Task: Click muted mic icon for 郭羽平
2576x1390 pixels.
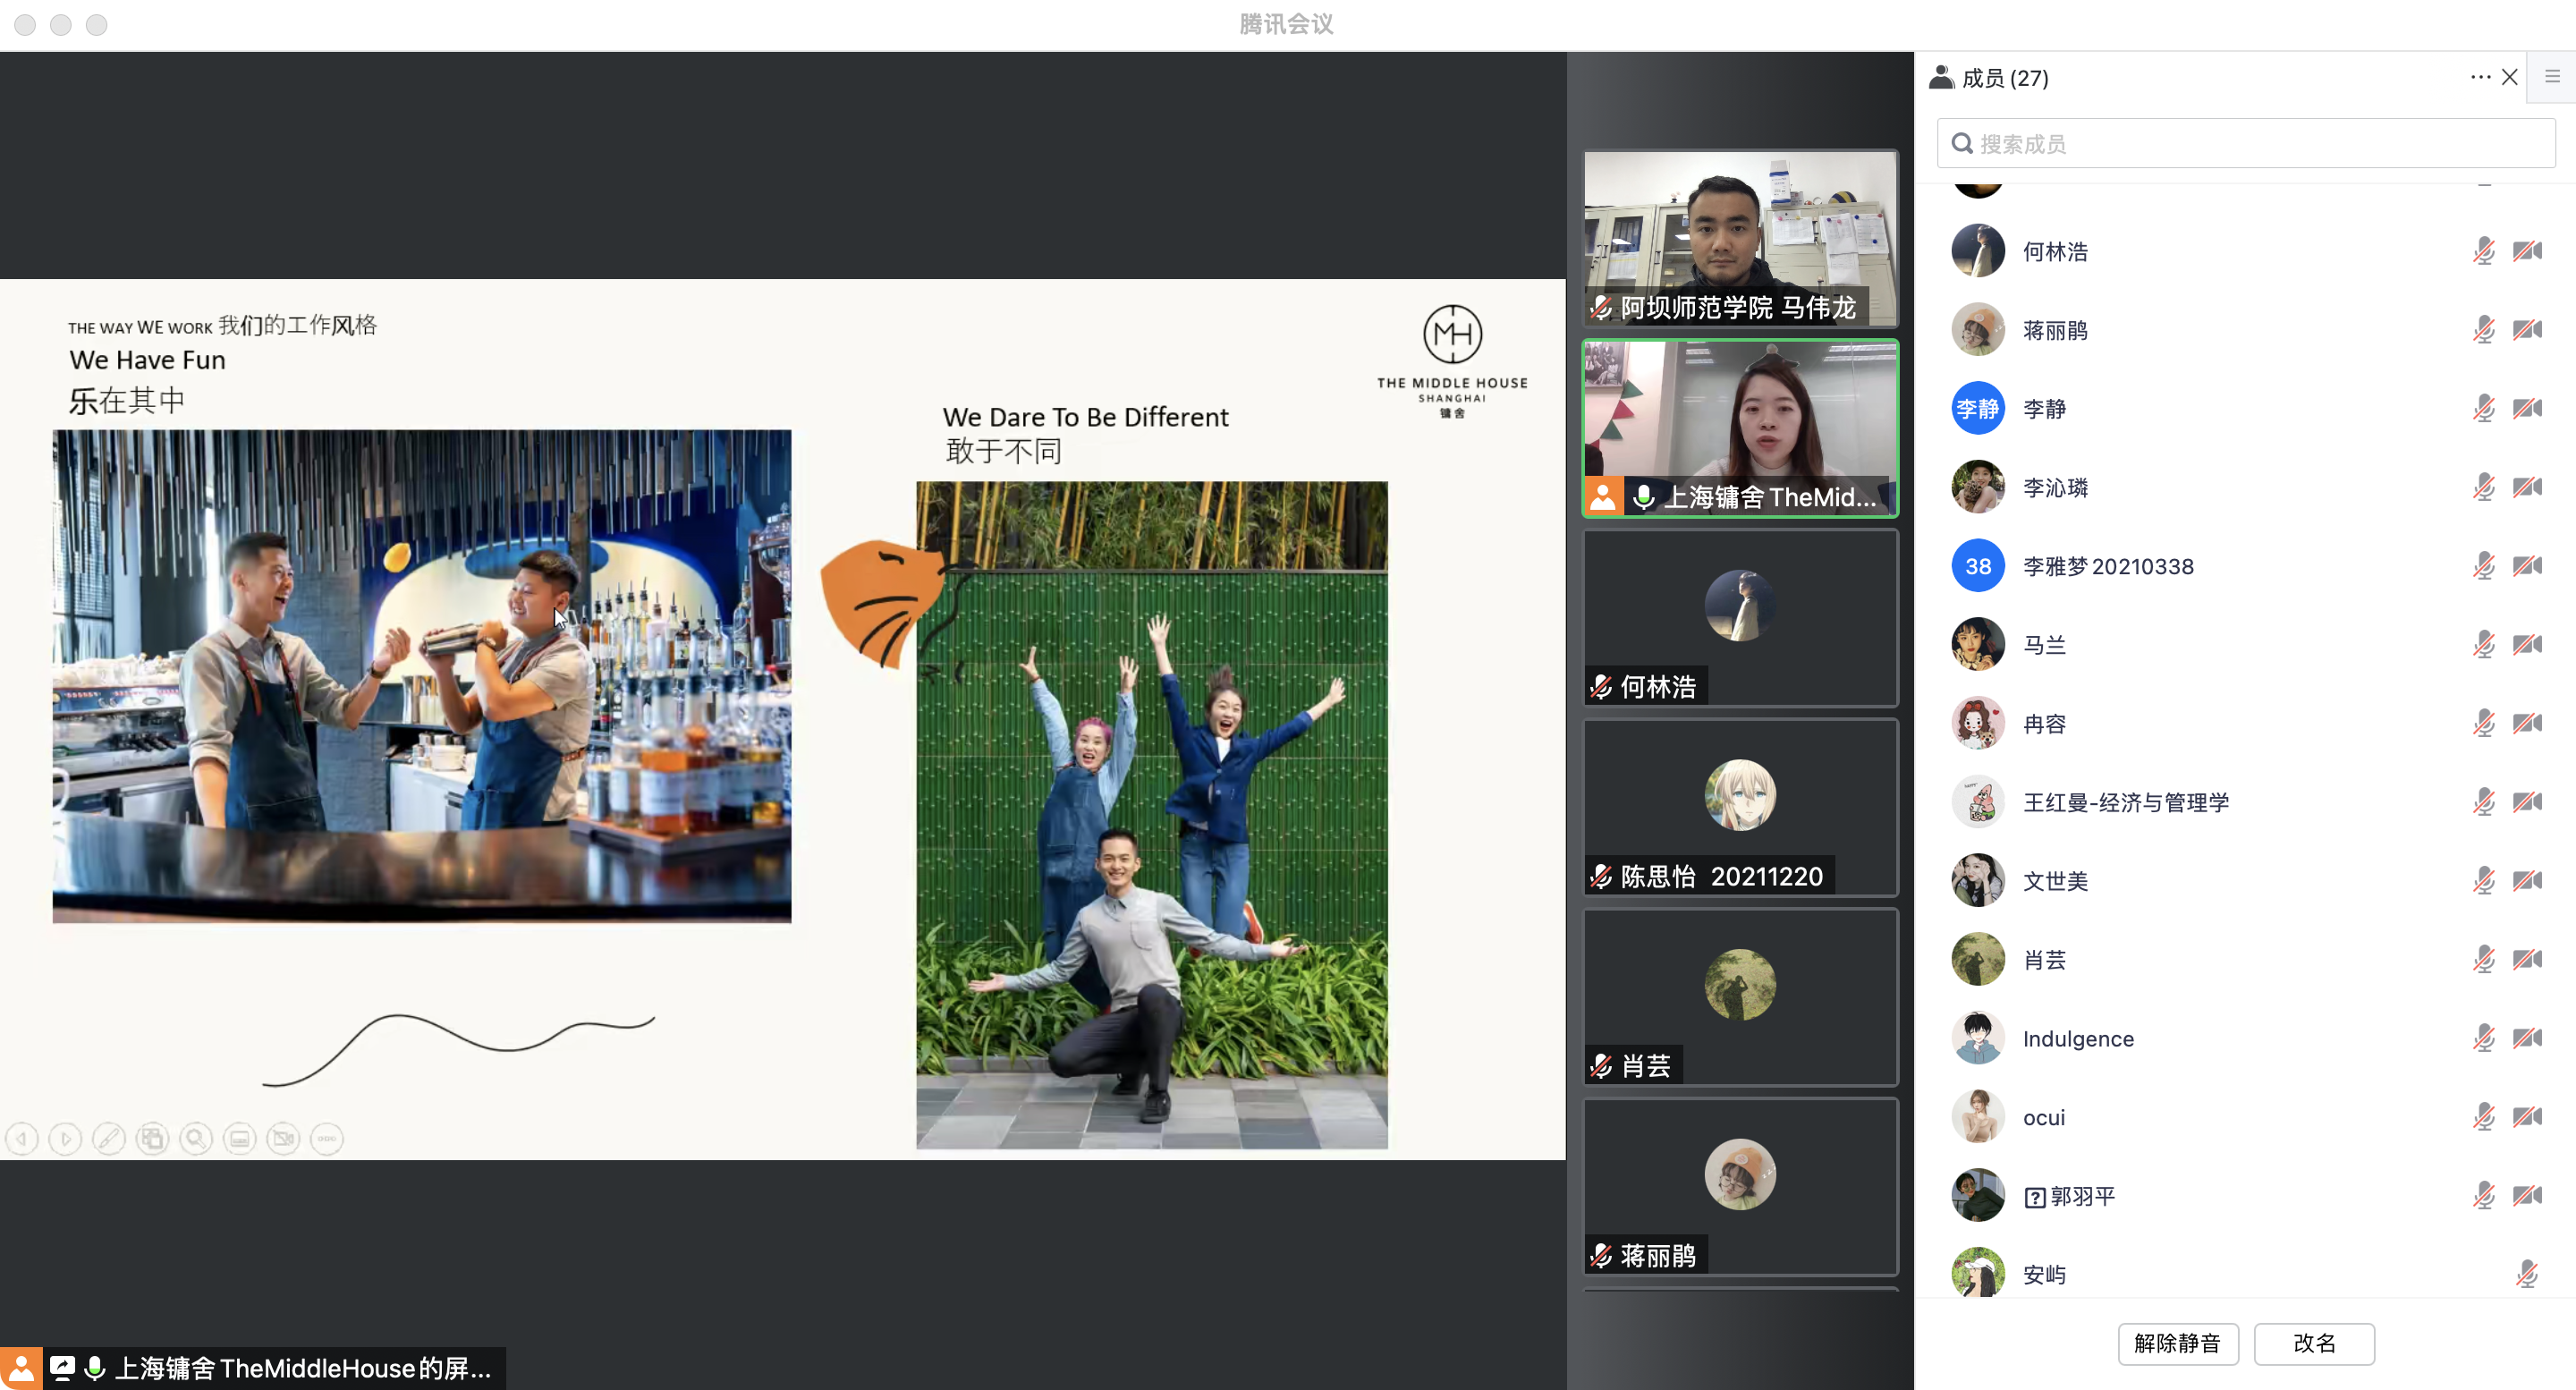Action: [2484, 1195]
